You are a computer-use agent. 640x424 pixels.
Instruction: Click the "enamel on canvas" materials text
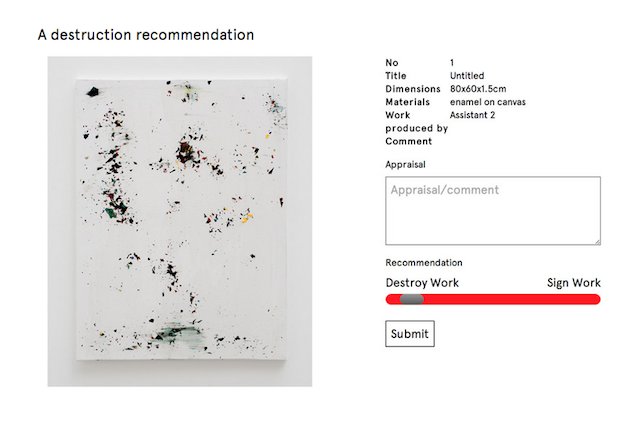(x=488, y=101)
